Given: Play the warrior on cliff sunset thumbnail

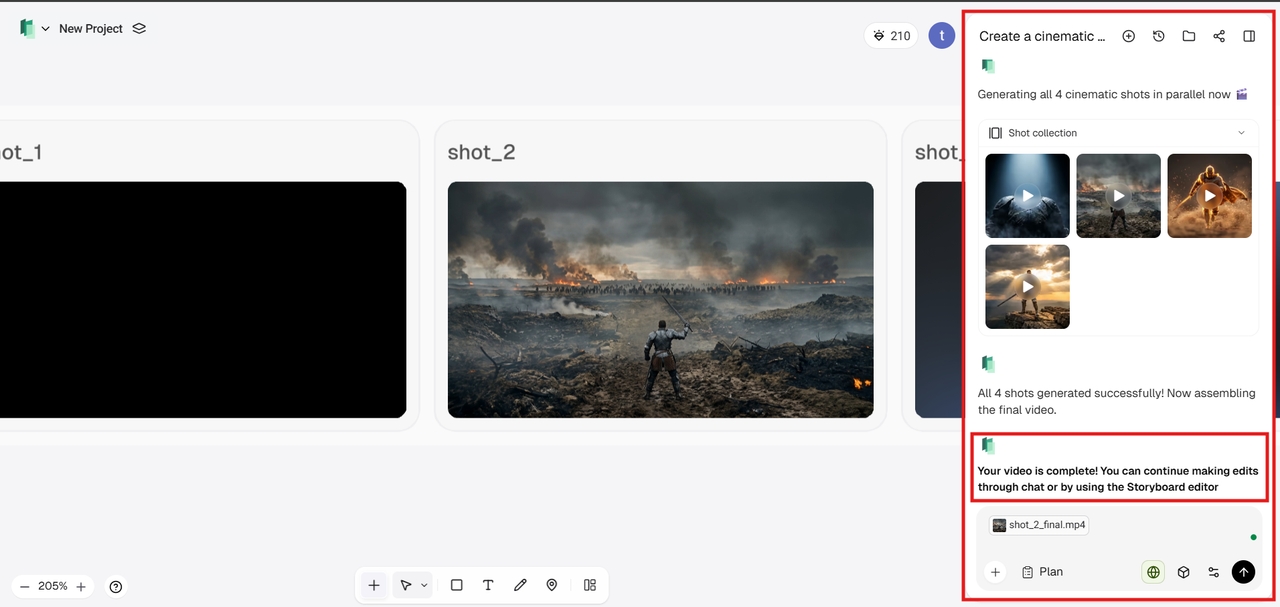Looking at the screenshot, I should coord(1027,286).
